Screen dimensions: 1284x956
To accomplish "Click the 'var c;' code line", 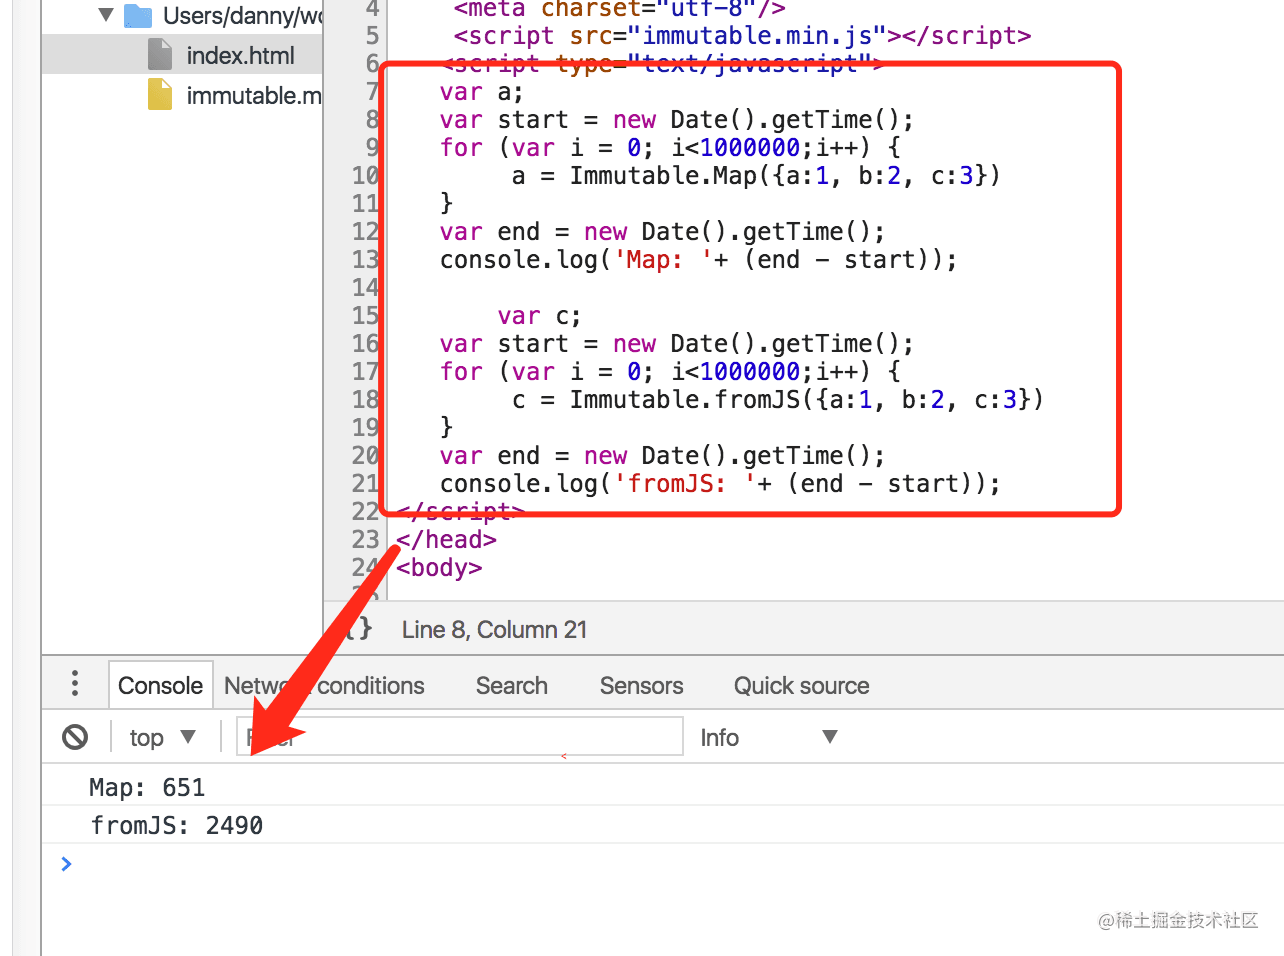I will [x=539, y=316].
